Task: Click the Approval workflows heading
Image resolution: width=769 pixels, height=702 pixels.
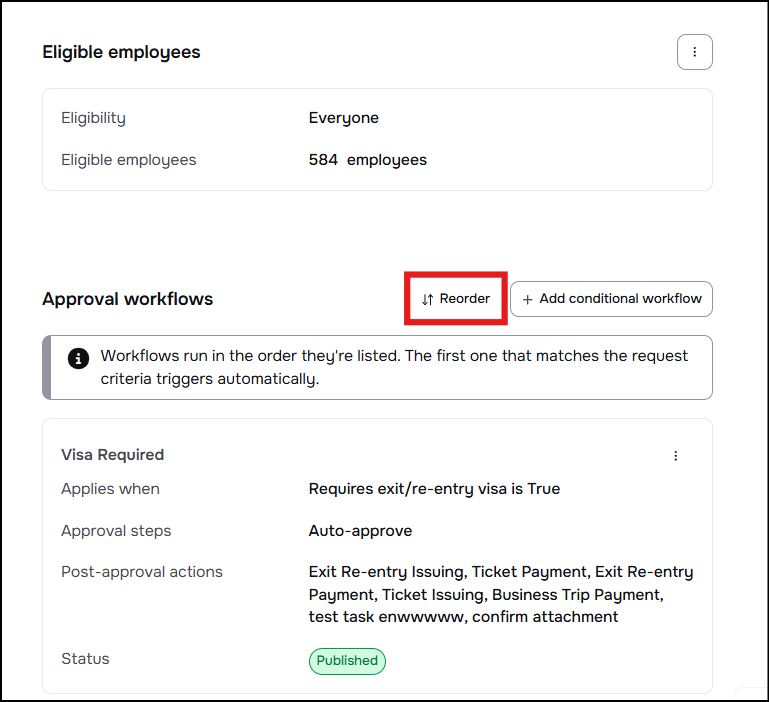Action: 128,299
